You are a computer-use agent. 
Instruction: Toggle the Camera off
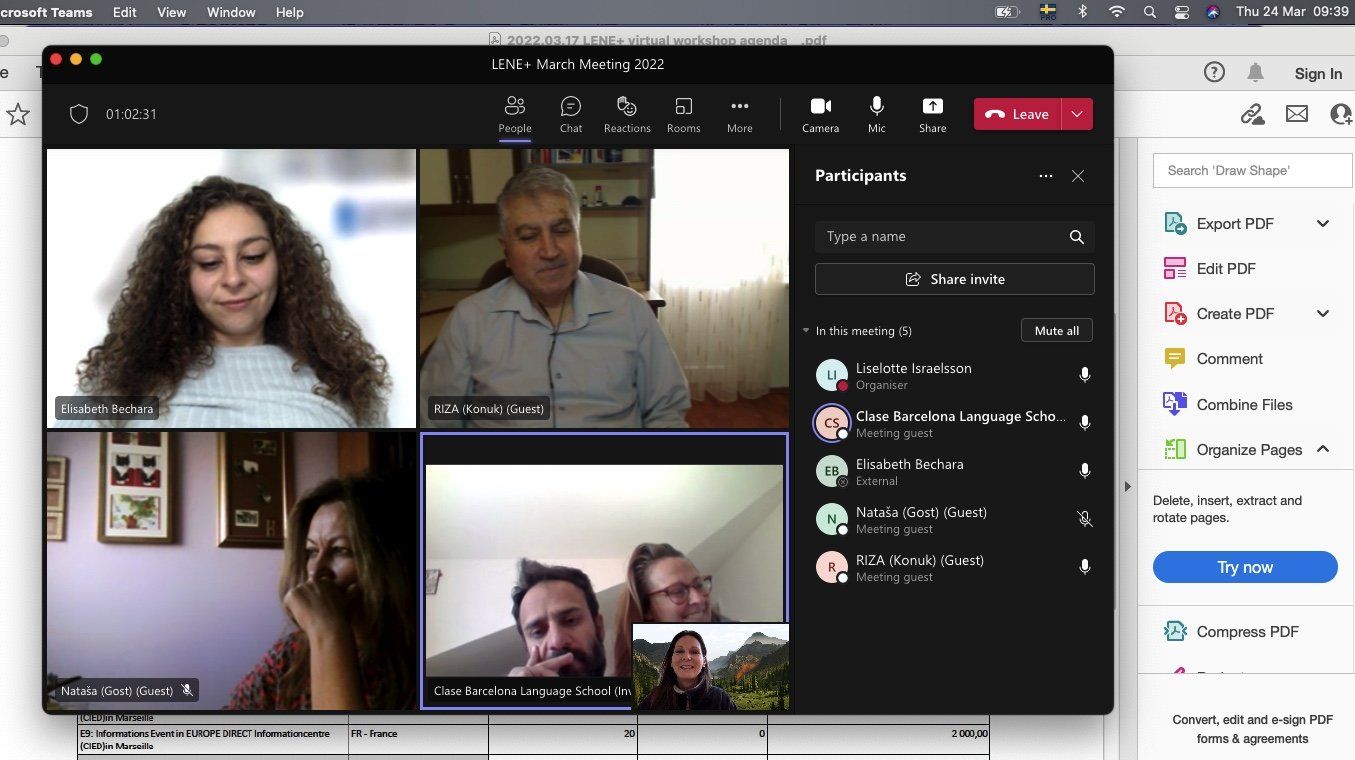(820, 114)
